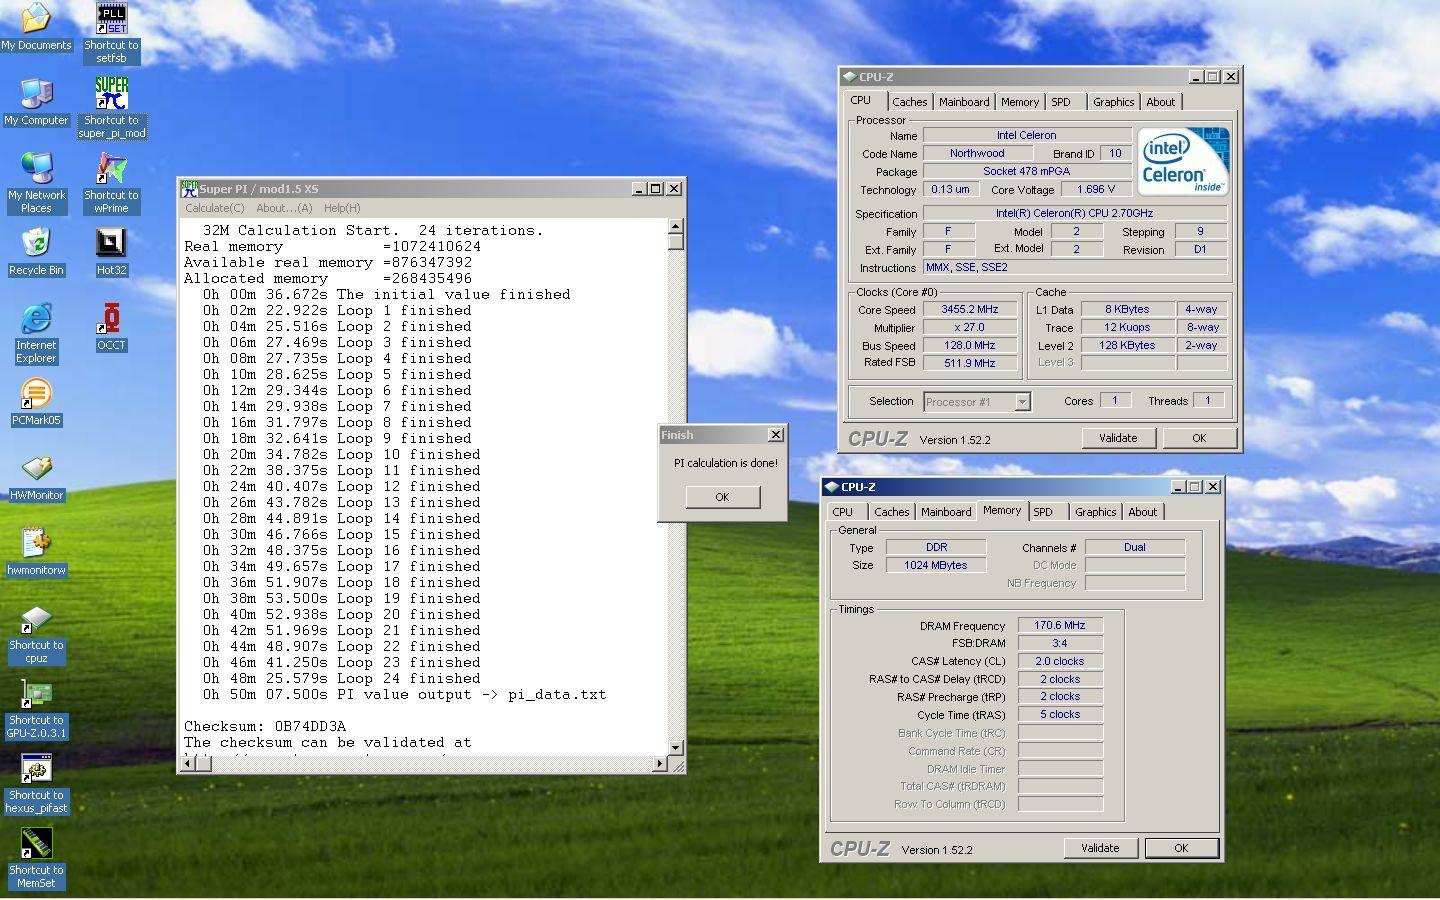
Task: Select the hwmonitorw desktop icon
Action: click(x=36, y=552)
